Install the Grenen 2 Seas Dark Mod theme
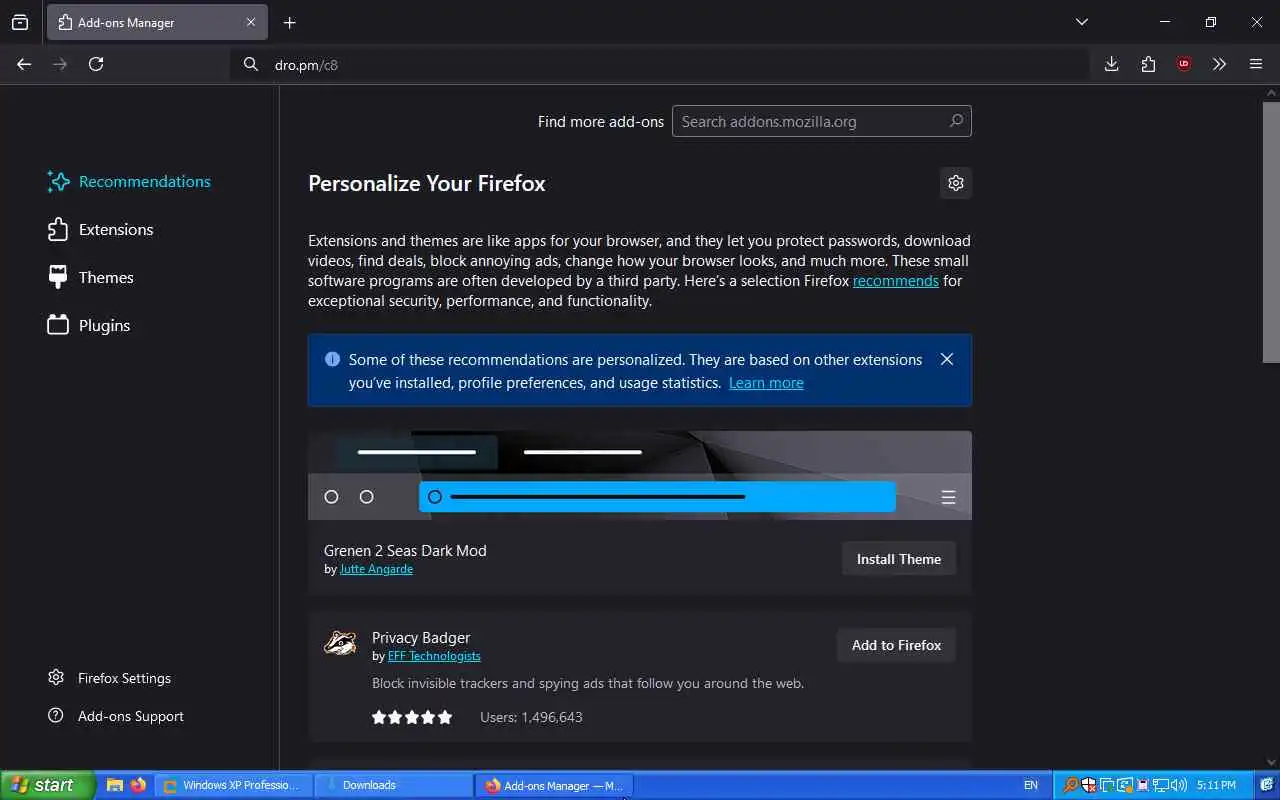 pos(899,559)
